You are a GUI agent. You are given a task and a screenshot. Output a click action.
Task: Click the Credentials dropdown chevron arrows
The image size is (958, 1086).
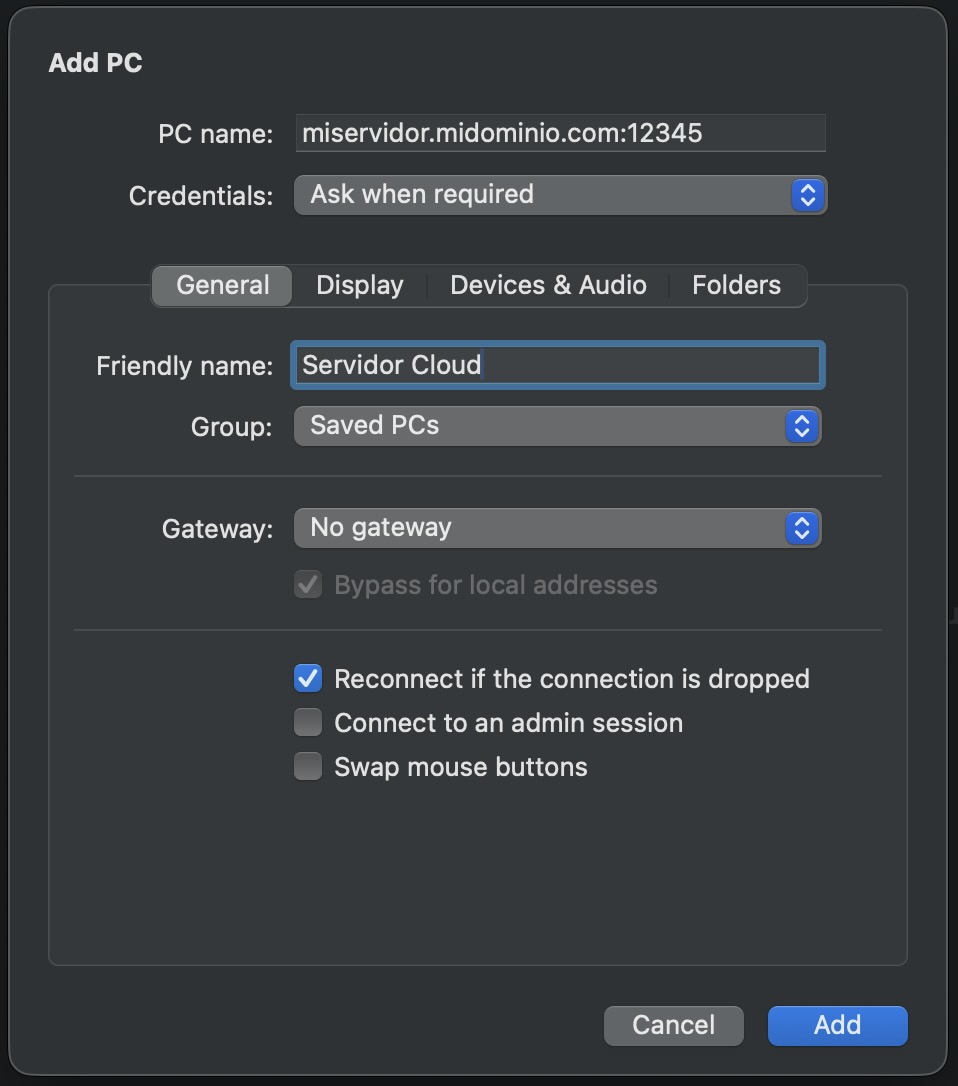(x=806, y=195)
